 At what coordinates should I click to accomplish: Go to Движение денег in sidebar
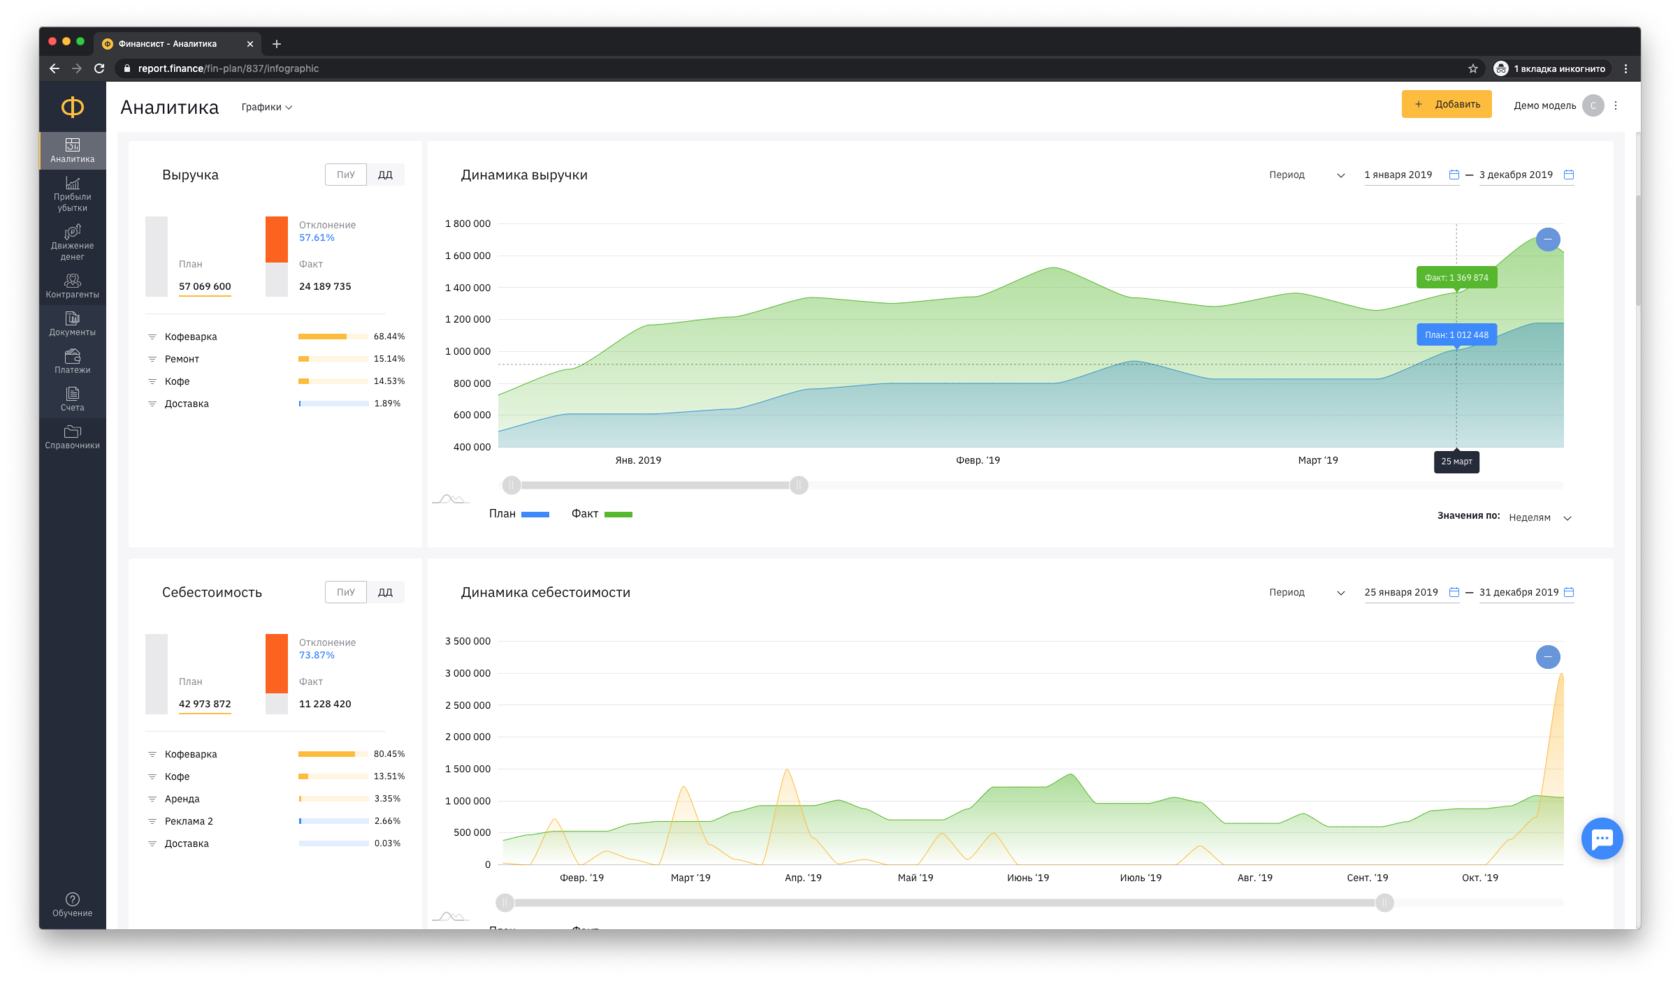[72, 242]
